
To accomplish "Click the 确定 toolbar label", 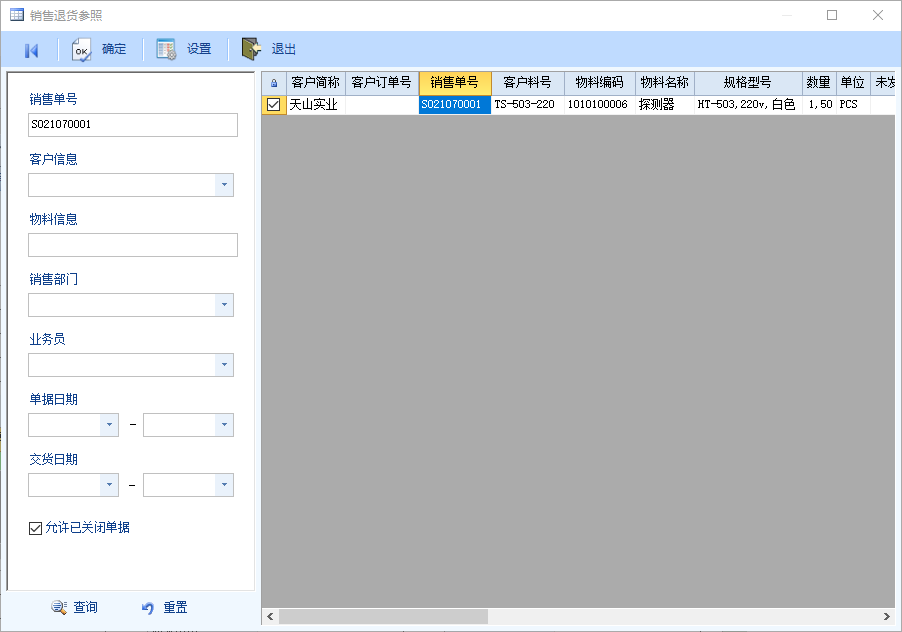I will coord(114,49).
